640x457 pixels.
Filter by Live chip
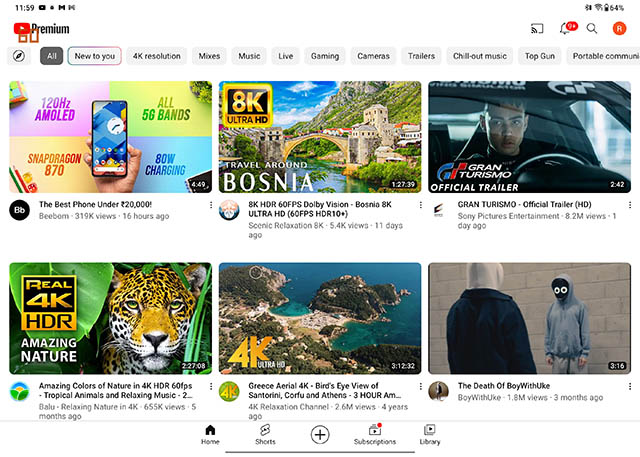pos(285,56)
